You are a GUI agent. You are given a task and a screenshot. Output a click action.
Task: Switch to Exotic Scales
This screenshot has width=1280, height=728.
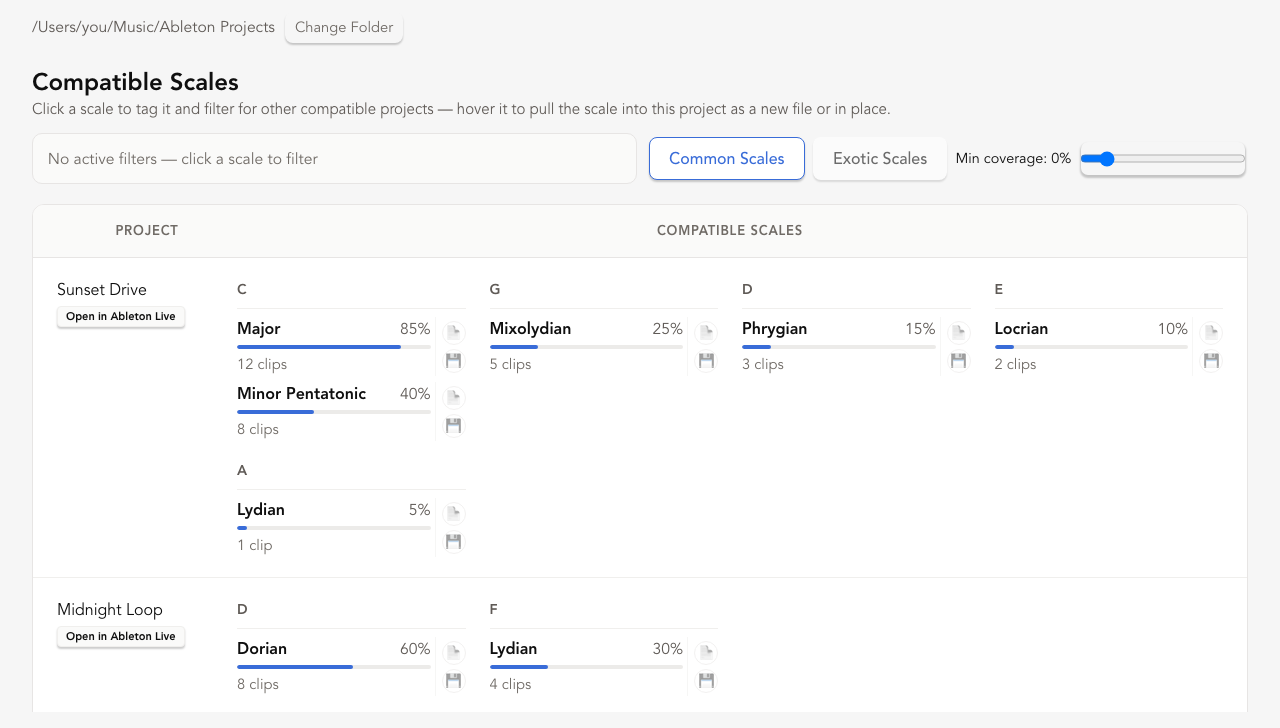tap(880, 158)
